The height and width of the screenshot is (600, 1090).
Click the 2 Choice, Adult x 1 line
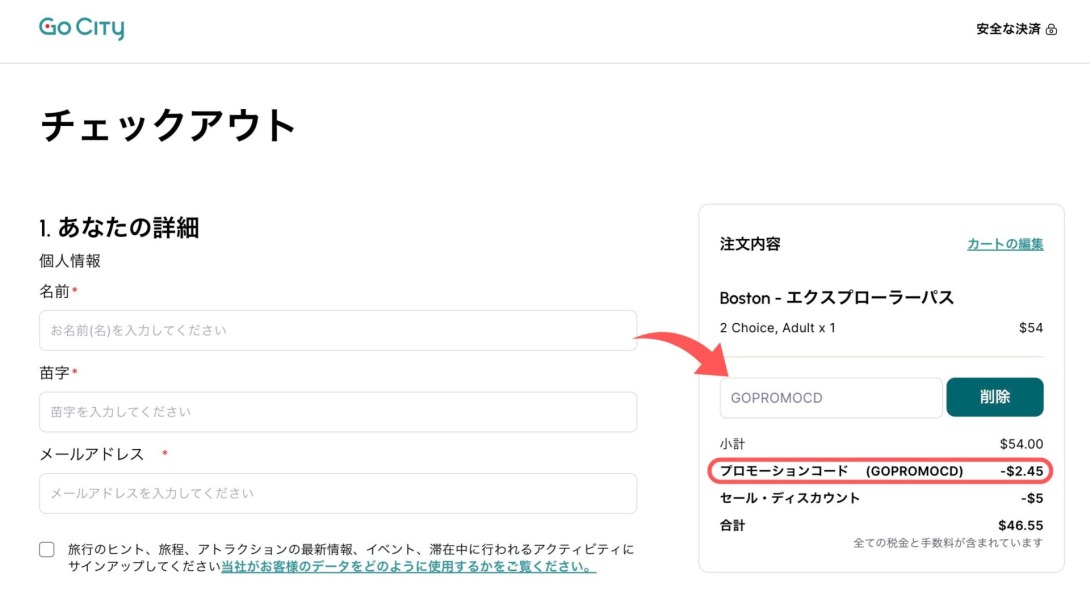[x=777, y=327]
